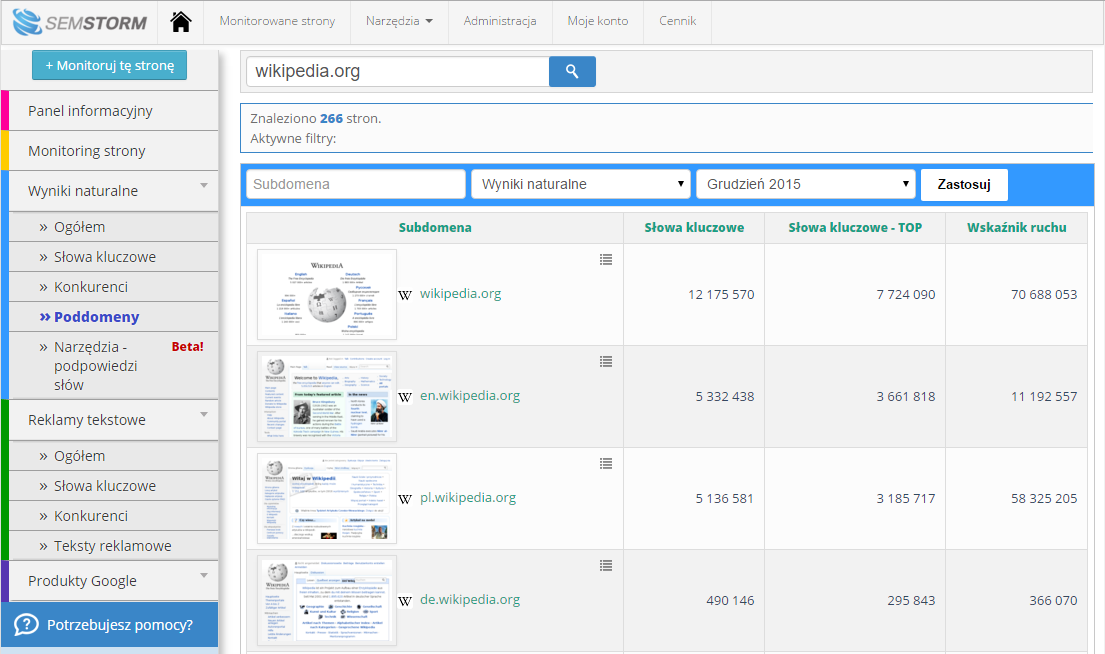Screen dimensions: 1105x654
Task: Click the keyword count 490 146
Action: coord(730,601)
